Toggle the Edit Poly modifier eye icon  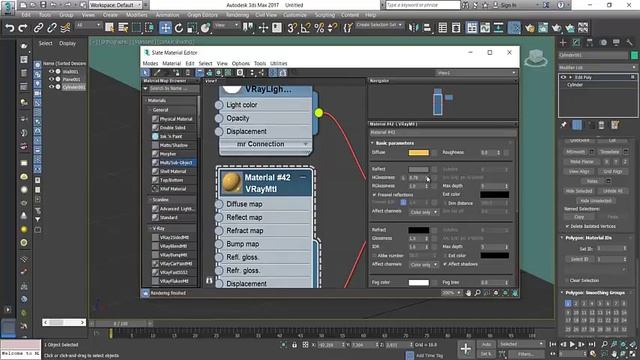563,77
